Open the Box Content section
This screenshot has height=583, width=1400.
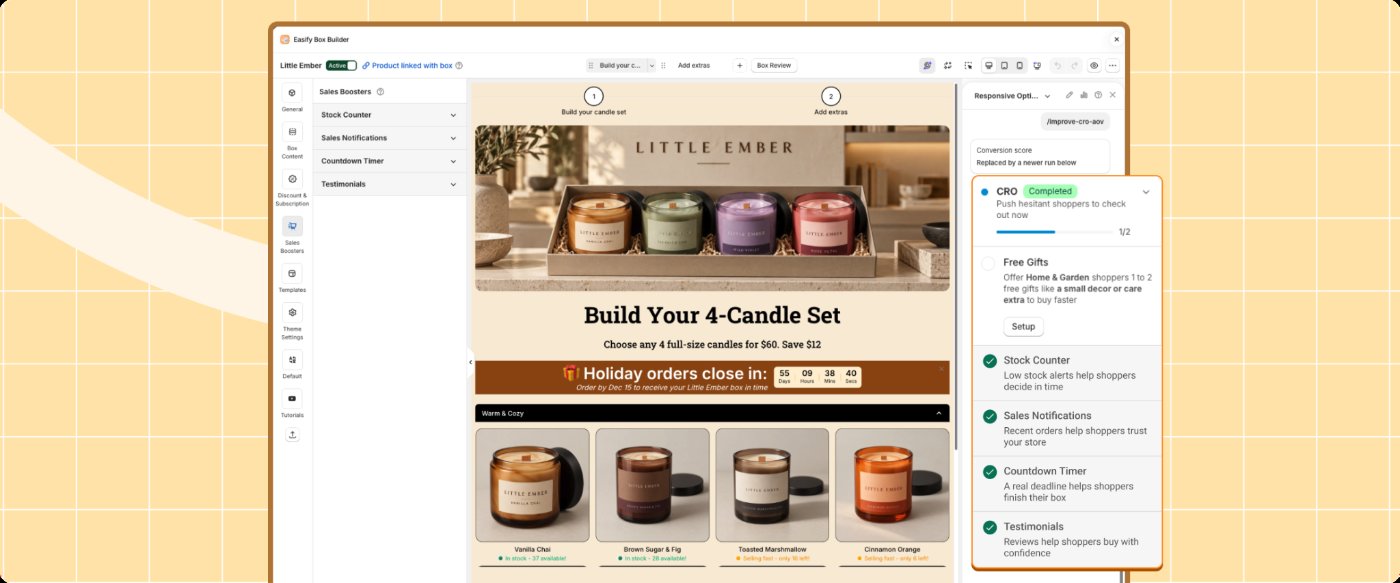tap(292, 141)
